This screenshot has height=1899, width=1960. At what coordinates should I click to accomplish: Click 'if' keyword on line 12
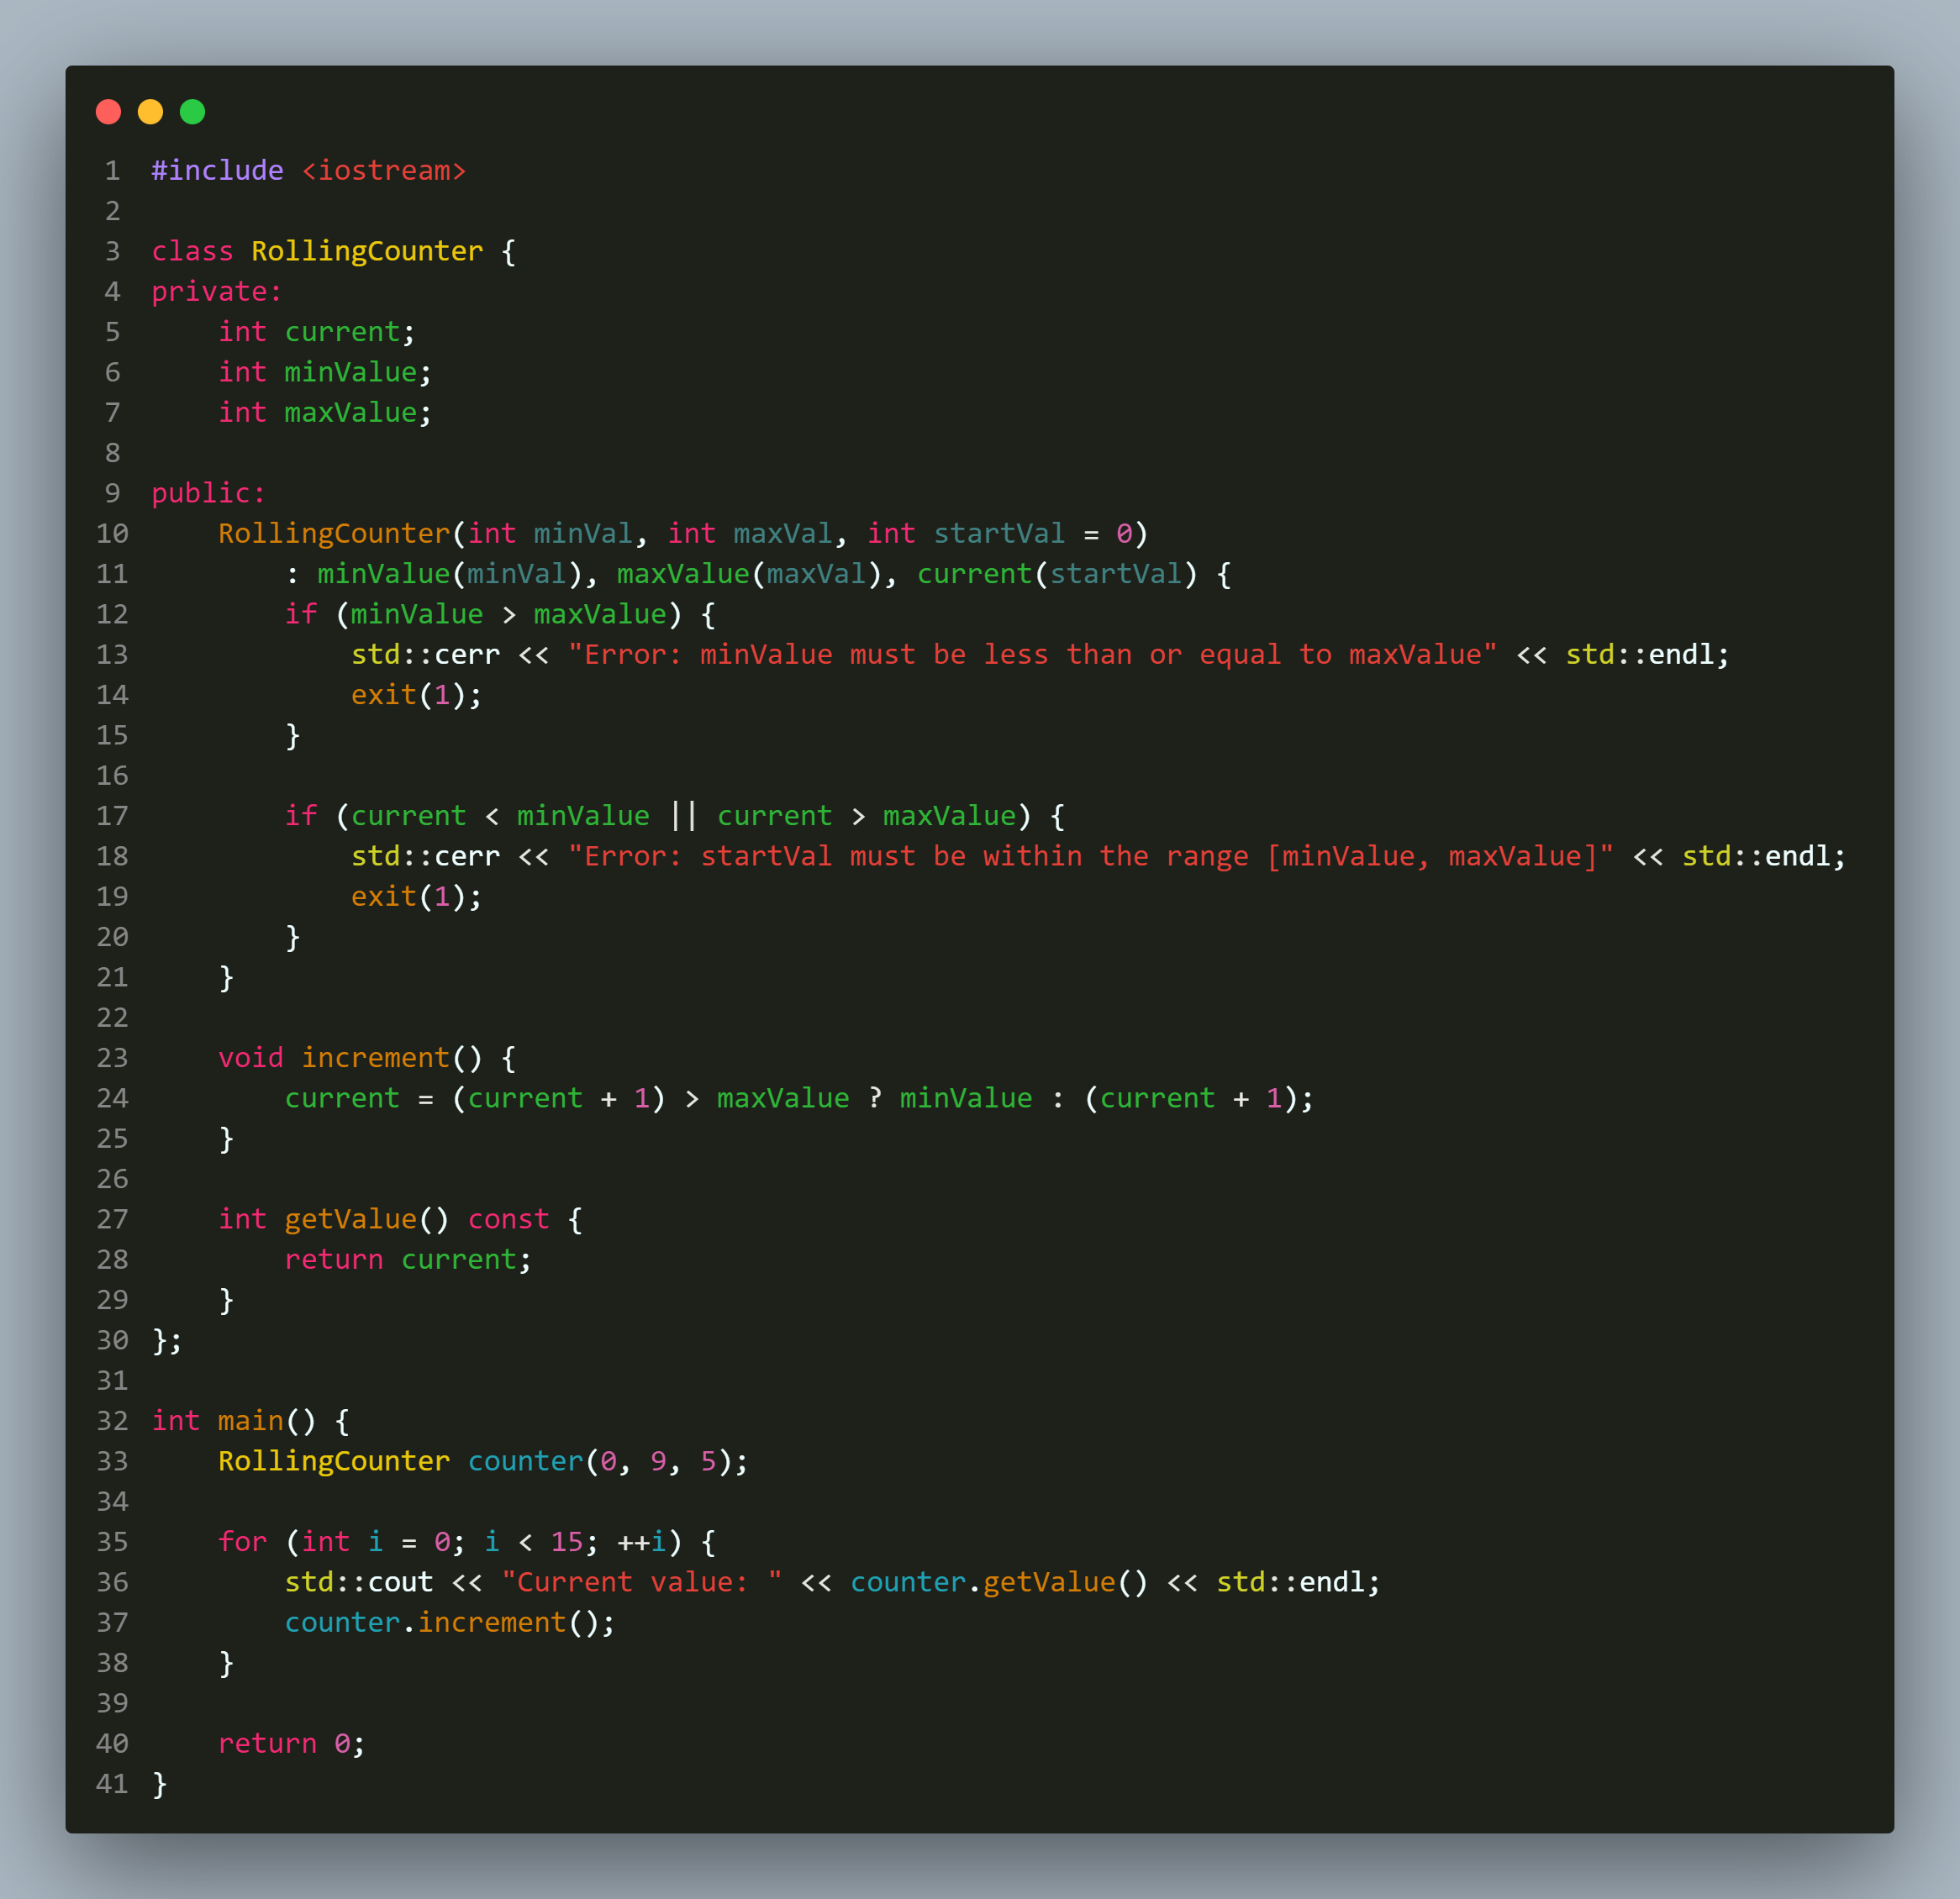click(x=300, y=614)
